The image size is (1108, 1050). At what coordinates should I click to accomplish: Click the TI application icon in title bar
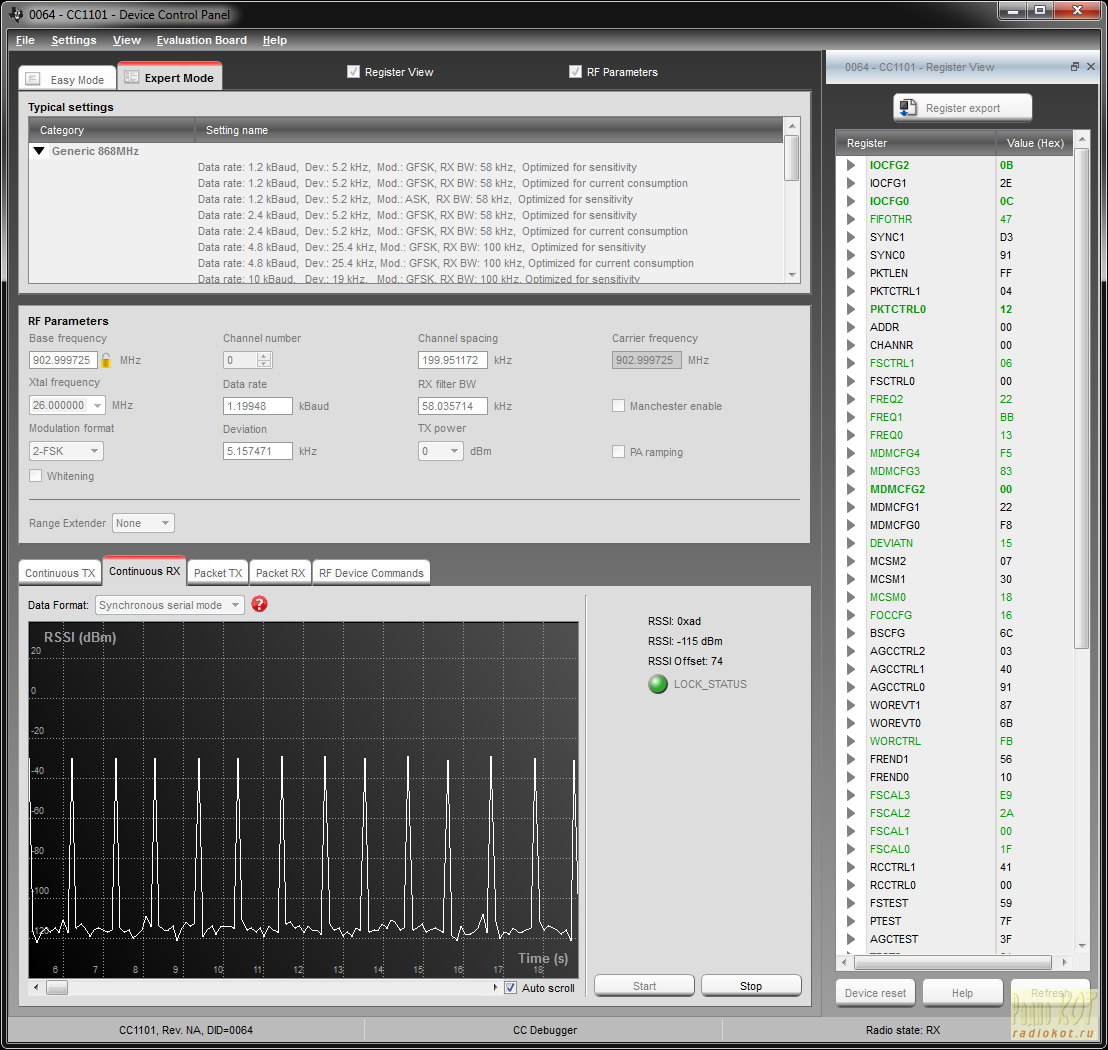click(17, 14)
